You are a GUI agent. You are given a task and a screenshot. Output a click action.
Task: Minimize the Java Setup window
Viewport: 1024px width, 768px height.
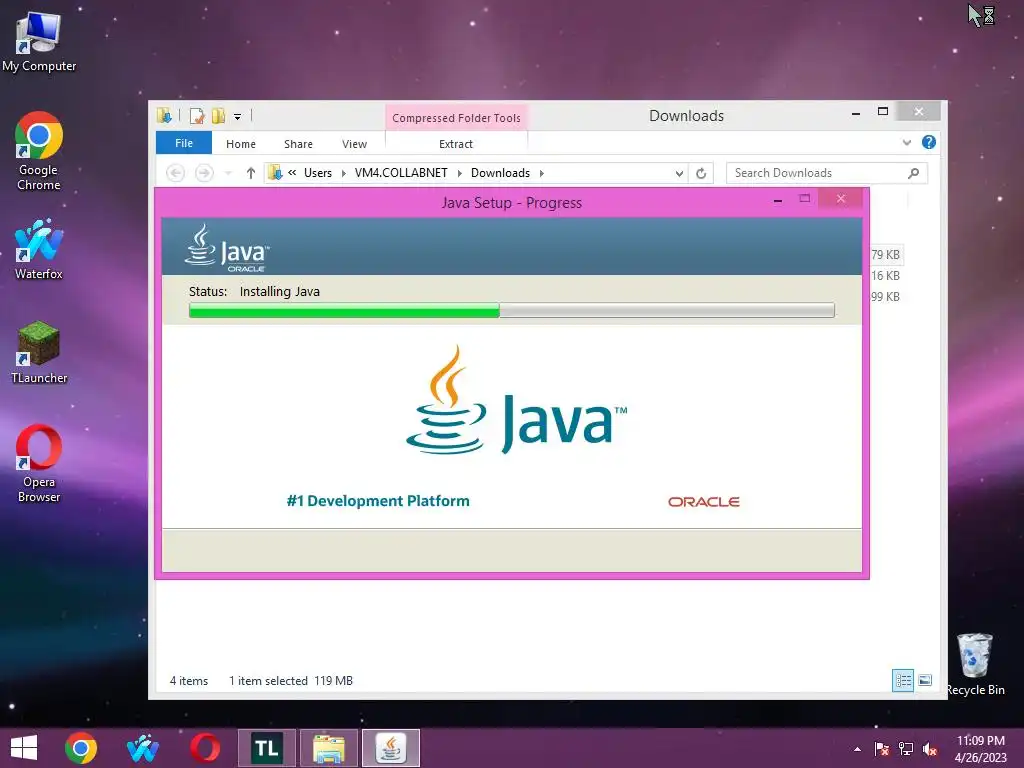tap(778, 200)
